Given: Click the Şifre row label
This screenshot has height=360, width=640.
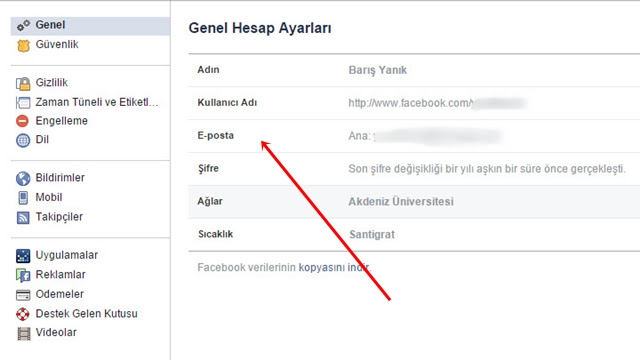Looking at the screenshot, I should pos(208,168).
